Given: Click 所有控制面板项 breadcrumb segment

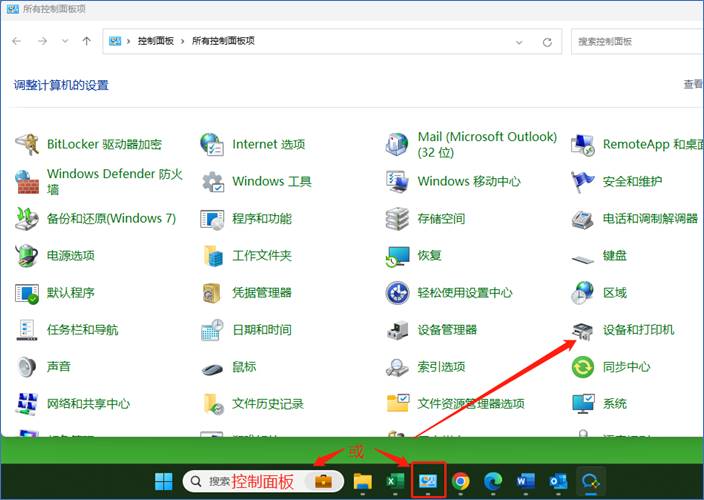Looking at the screenshot, I should tap(223, 41).
